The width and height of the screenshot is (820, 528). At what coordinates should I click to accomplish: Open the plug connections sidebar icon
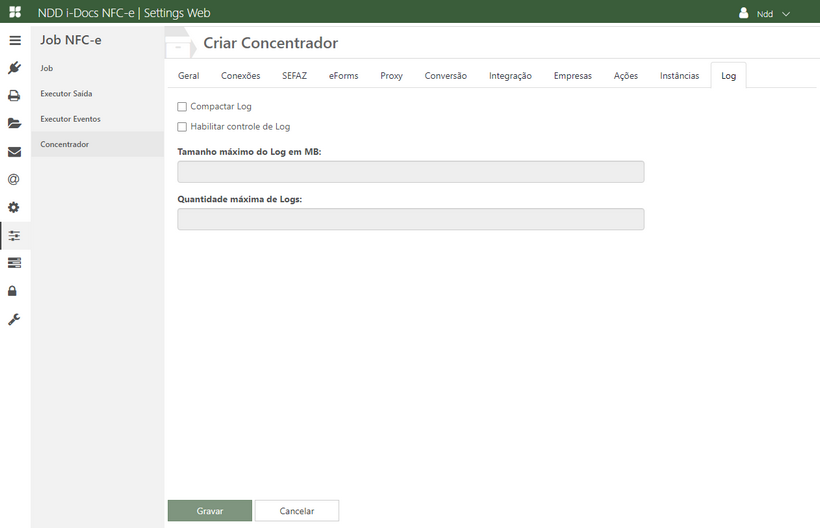tap(14, 68)
